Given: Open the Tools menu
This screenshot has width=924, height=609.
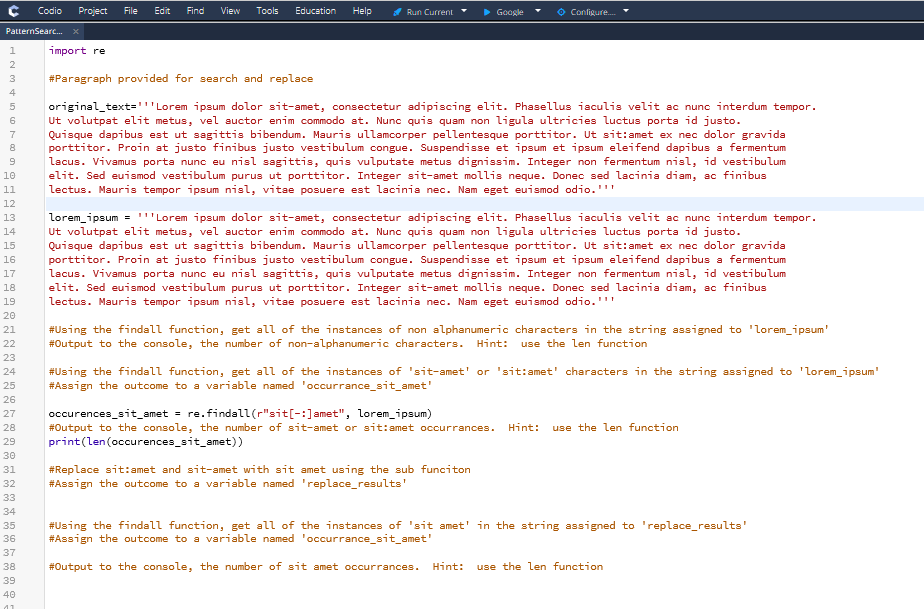Looking at the screenshot, I should tap(267, 11).
